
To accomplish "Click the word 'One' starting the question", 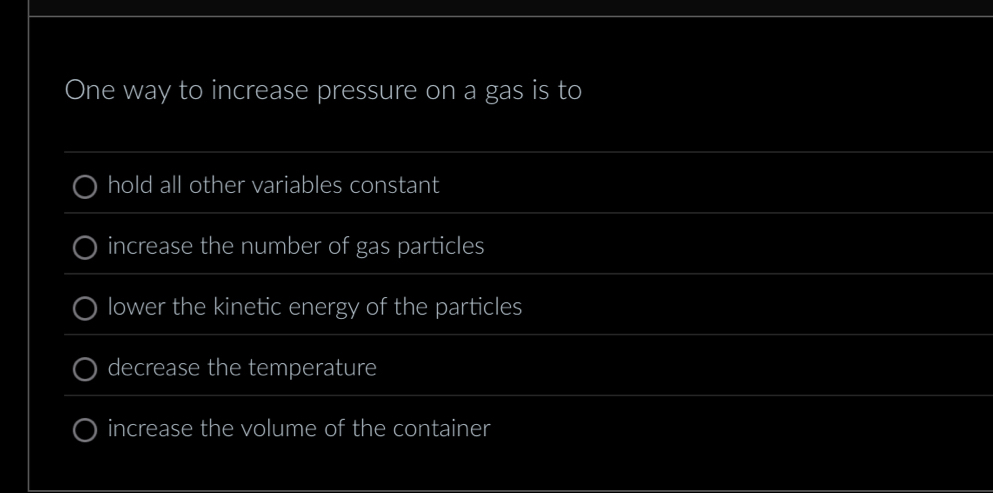I will point(87,91).
